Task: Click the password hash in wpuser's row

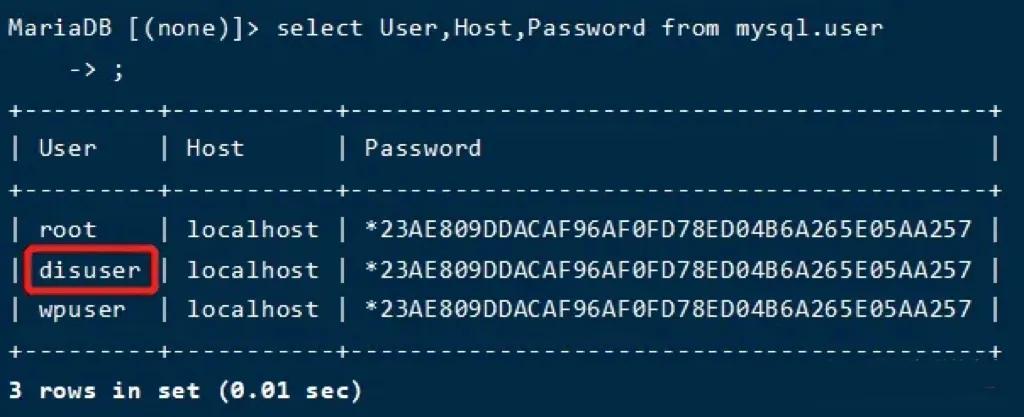Action: [x=667, y=309]
